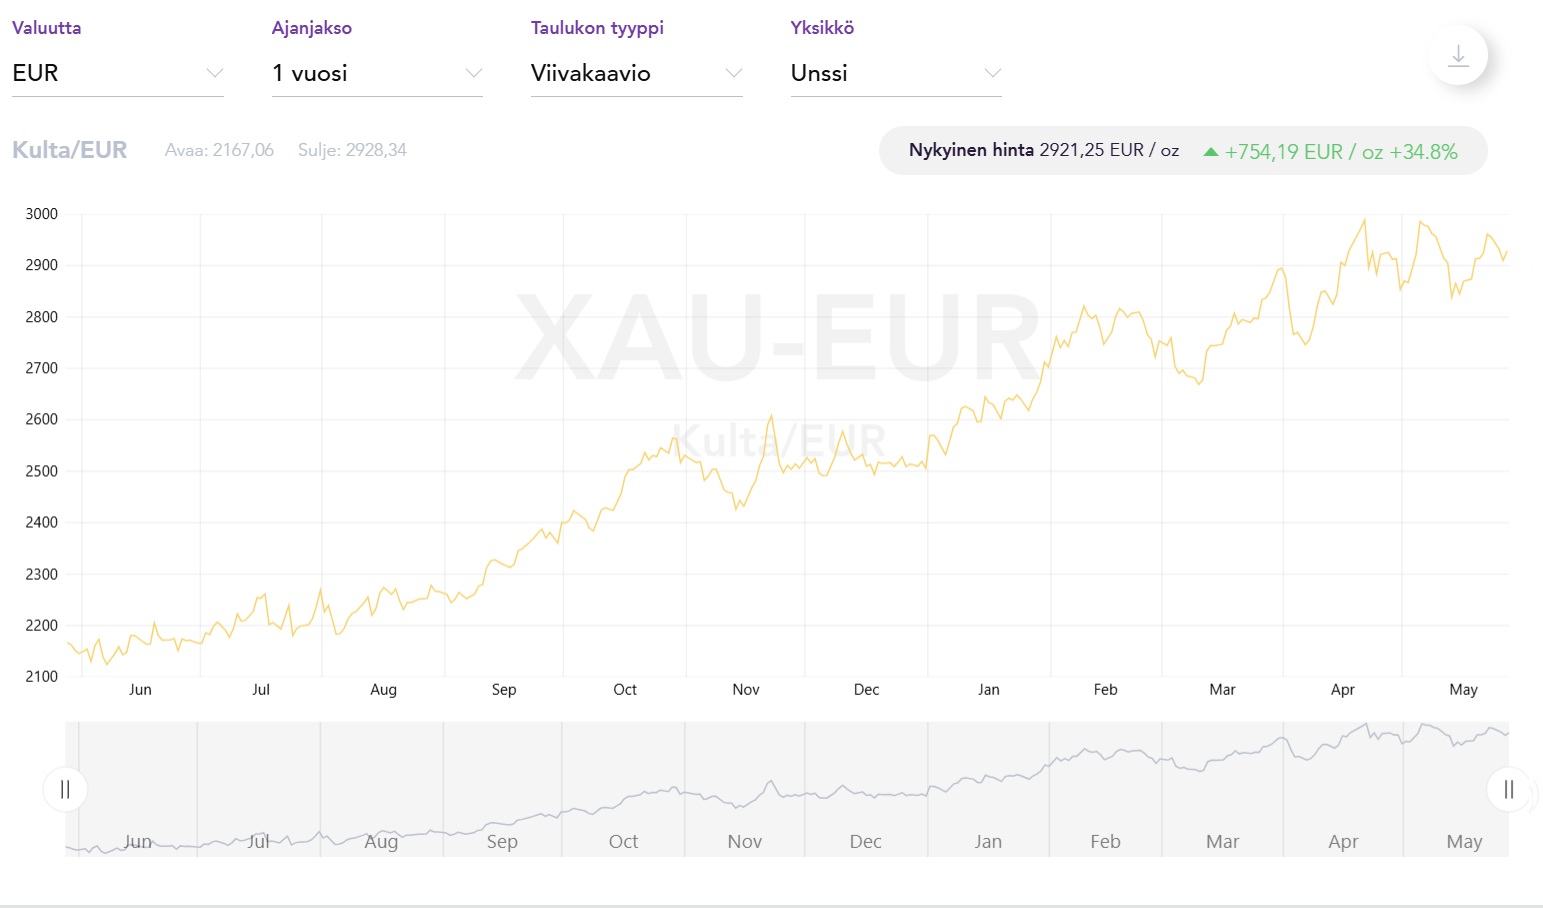The width and height of the screenshot is (1543, 908).
Task: Click Jan label in the range navigator
Action: click(988, 842)
